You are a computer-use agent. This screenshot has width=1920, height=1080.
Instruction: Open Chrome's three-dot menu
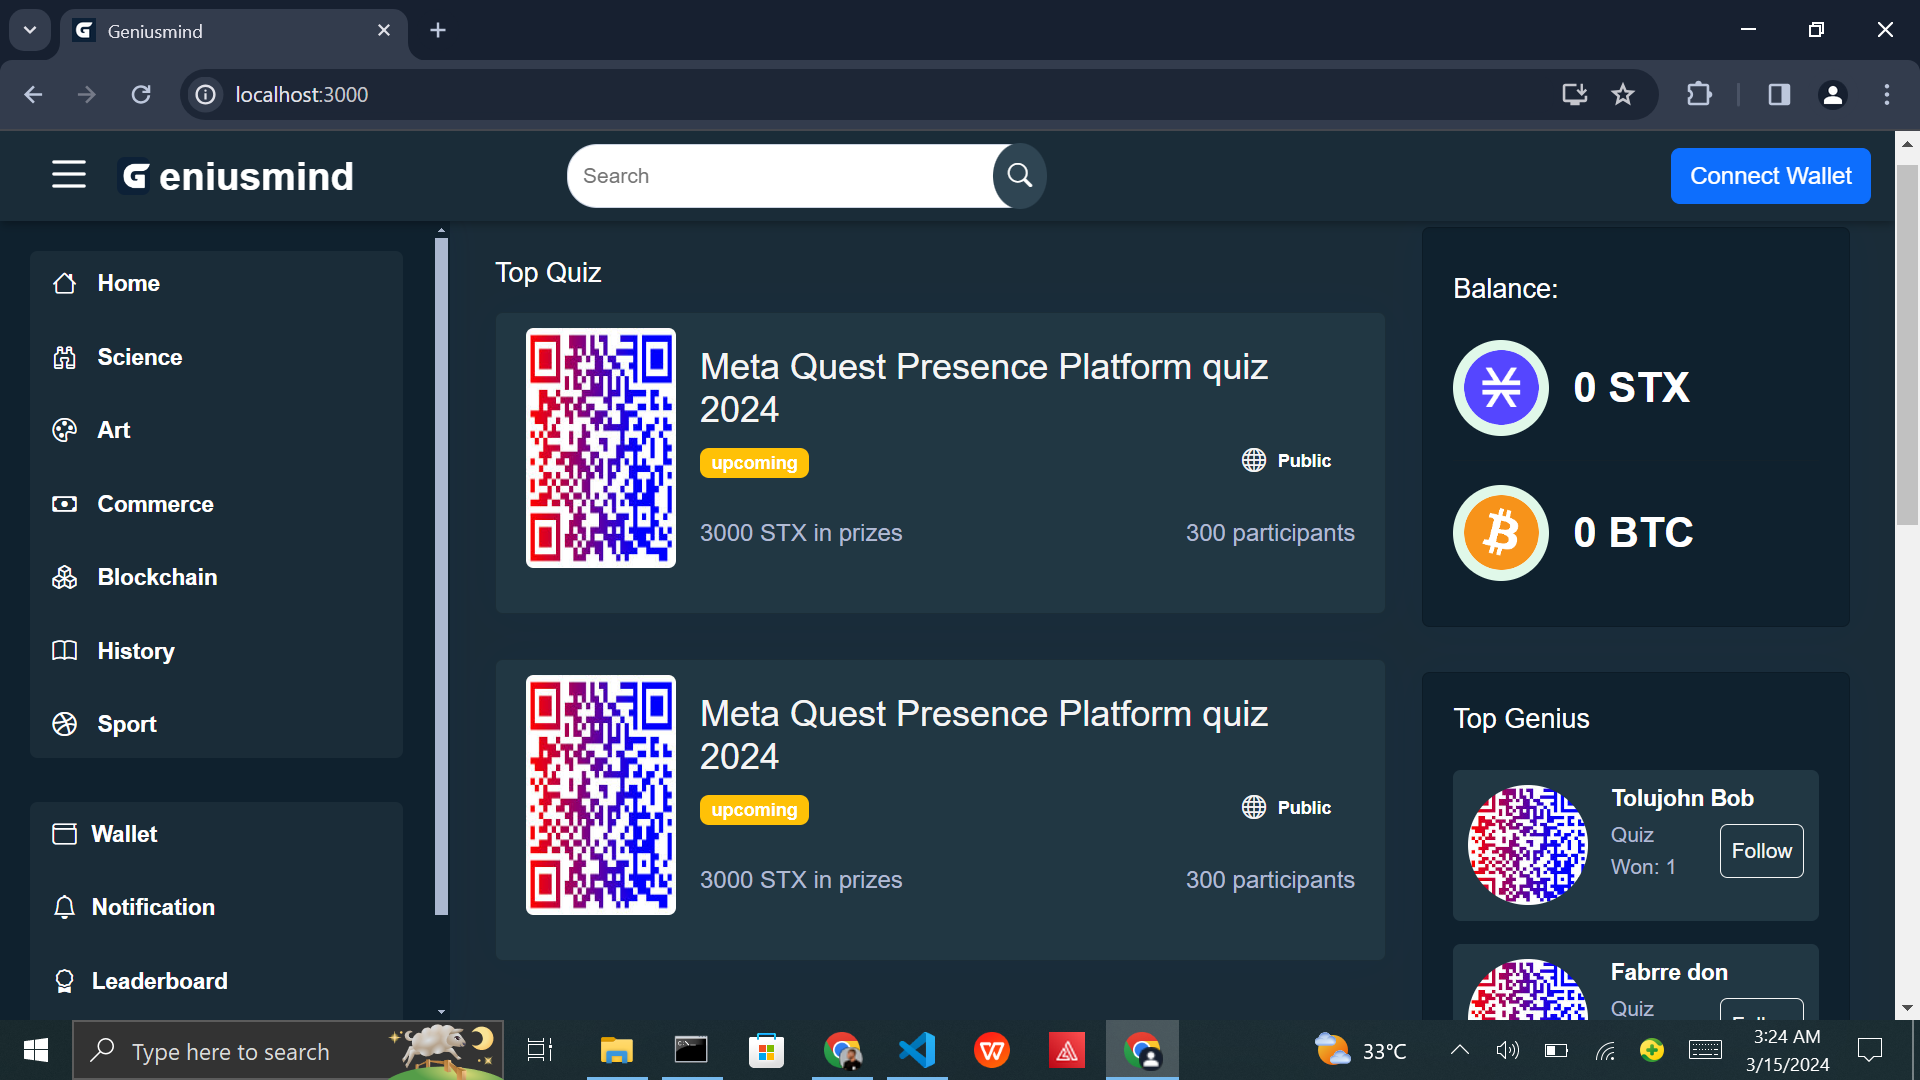[1887, 94]
